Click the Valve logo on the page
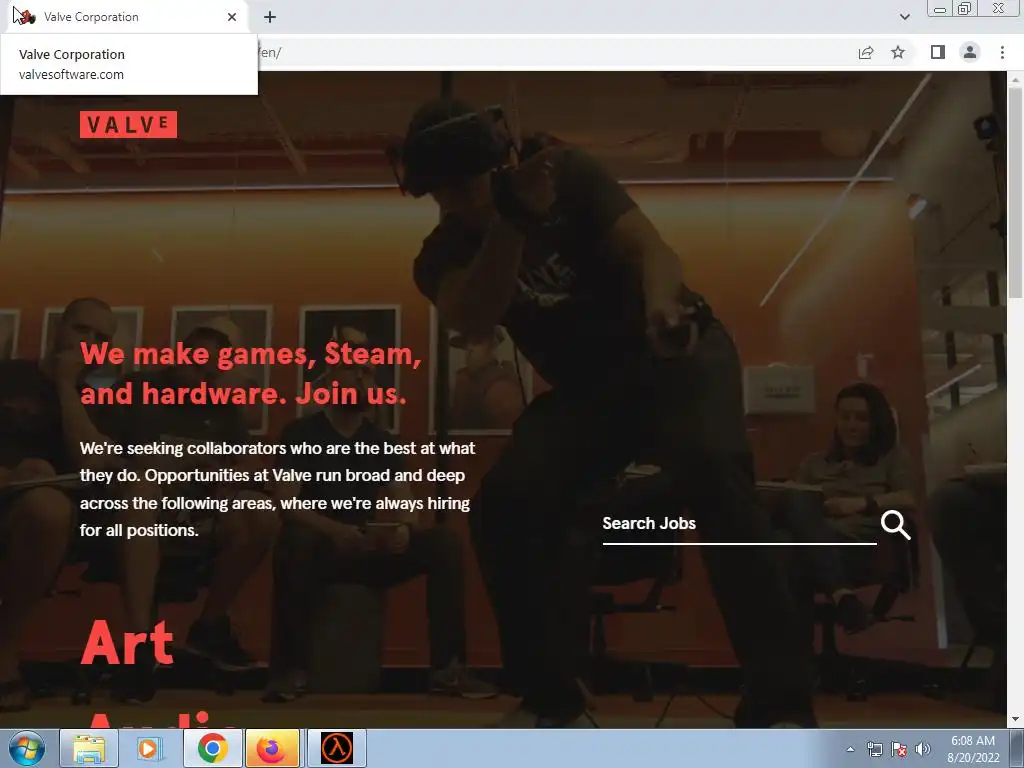1024x768 pixels. tap(129, 125)
